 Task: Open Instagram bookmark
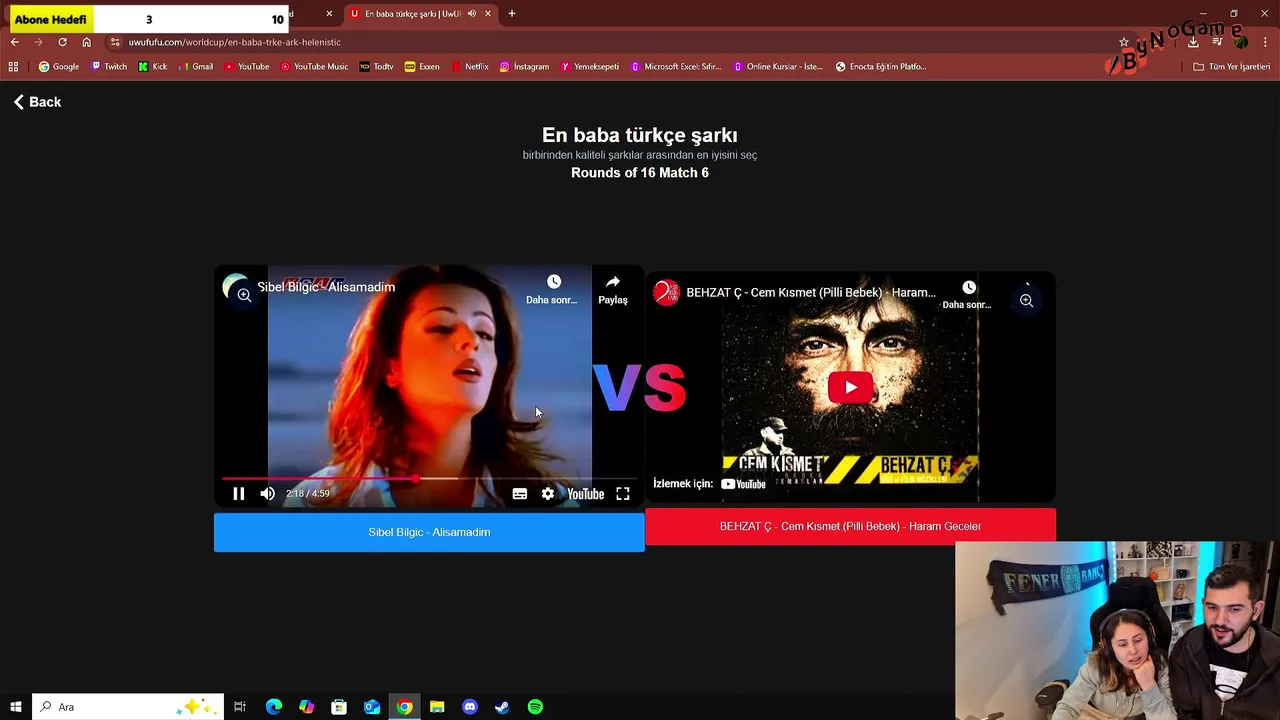pos(524,67)
